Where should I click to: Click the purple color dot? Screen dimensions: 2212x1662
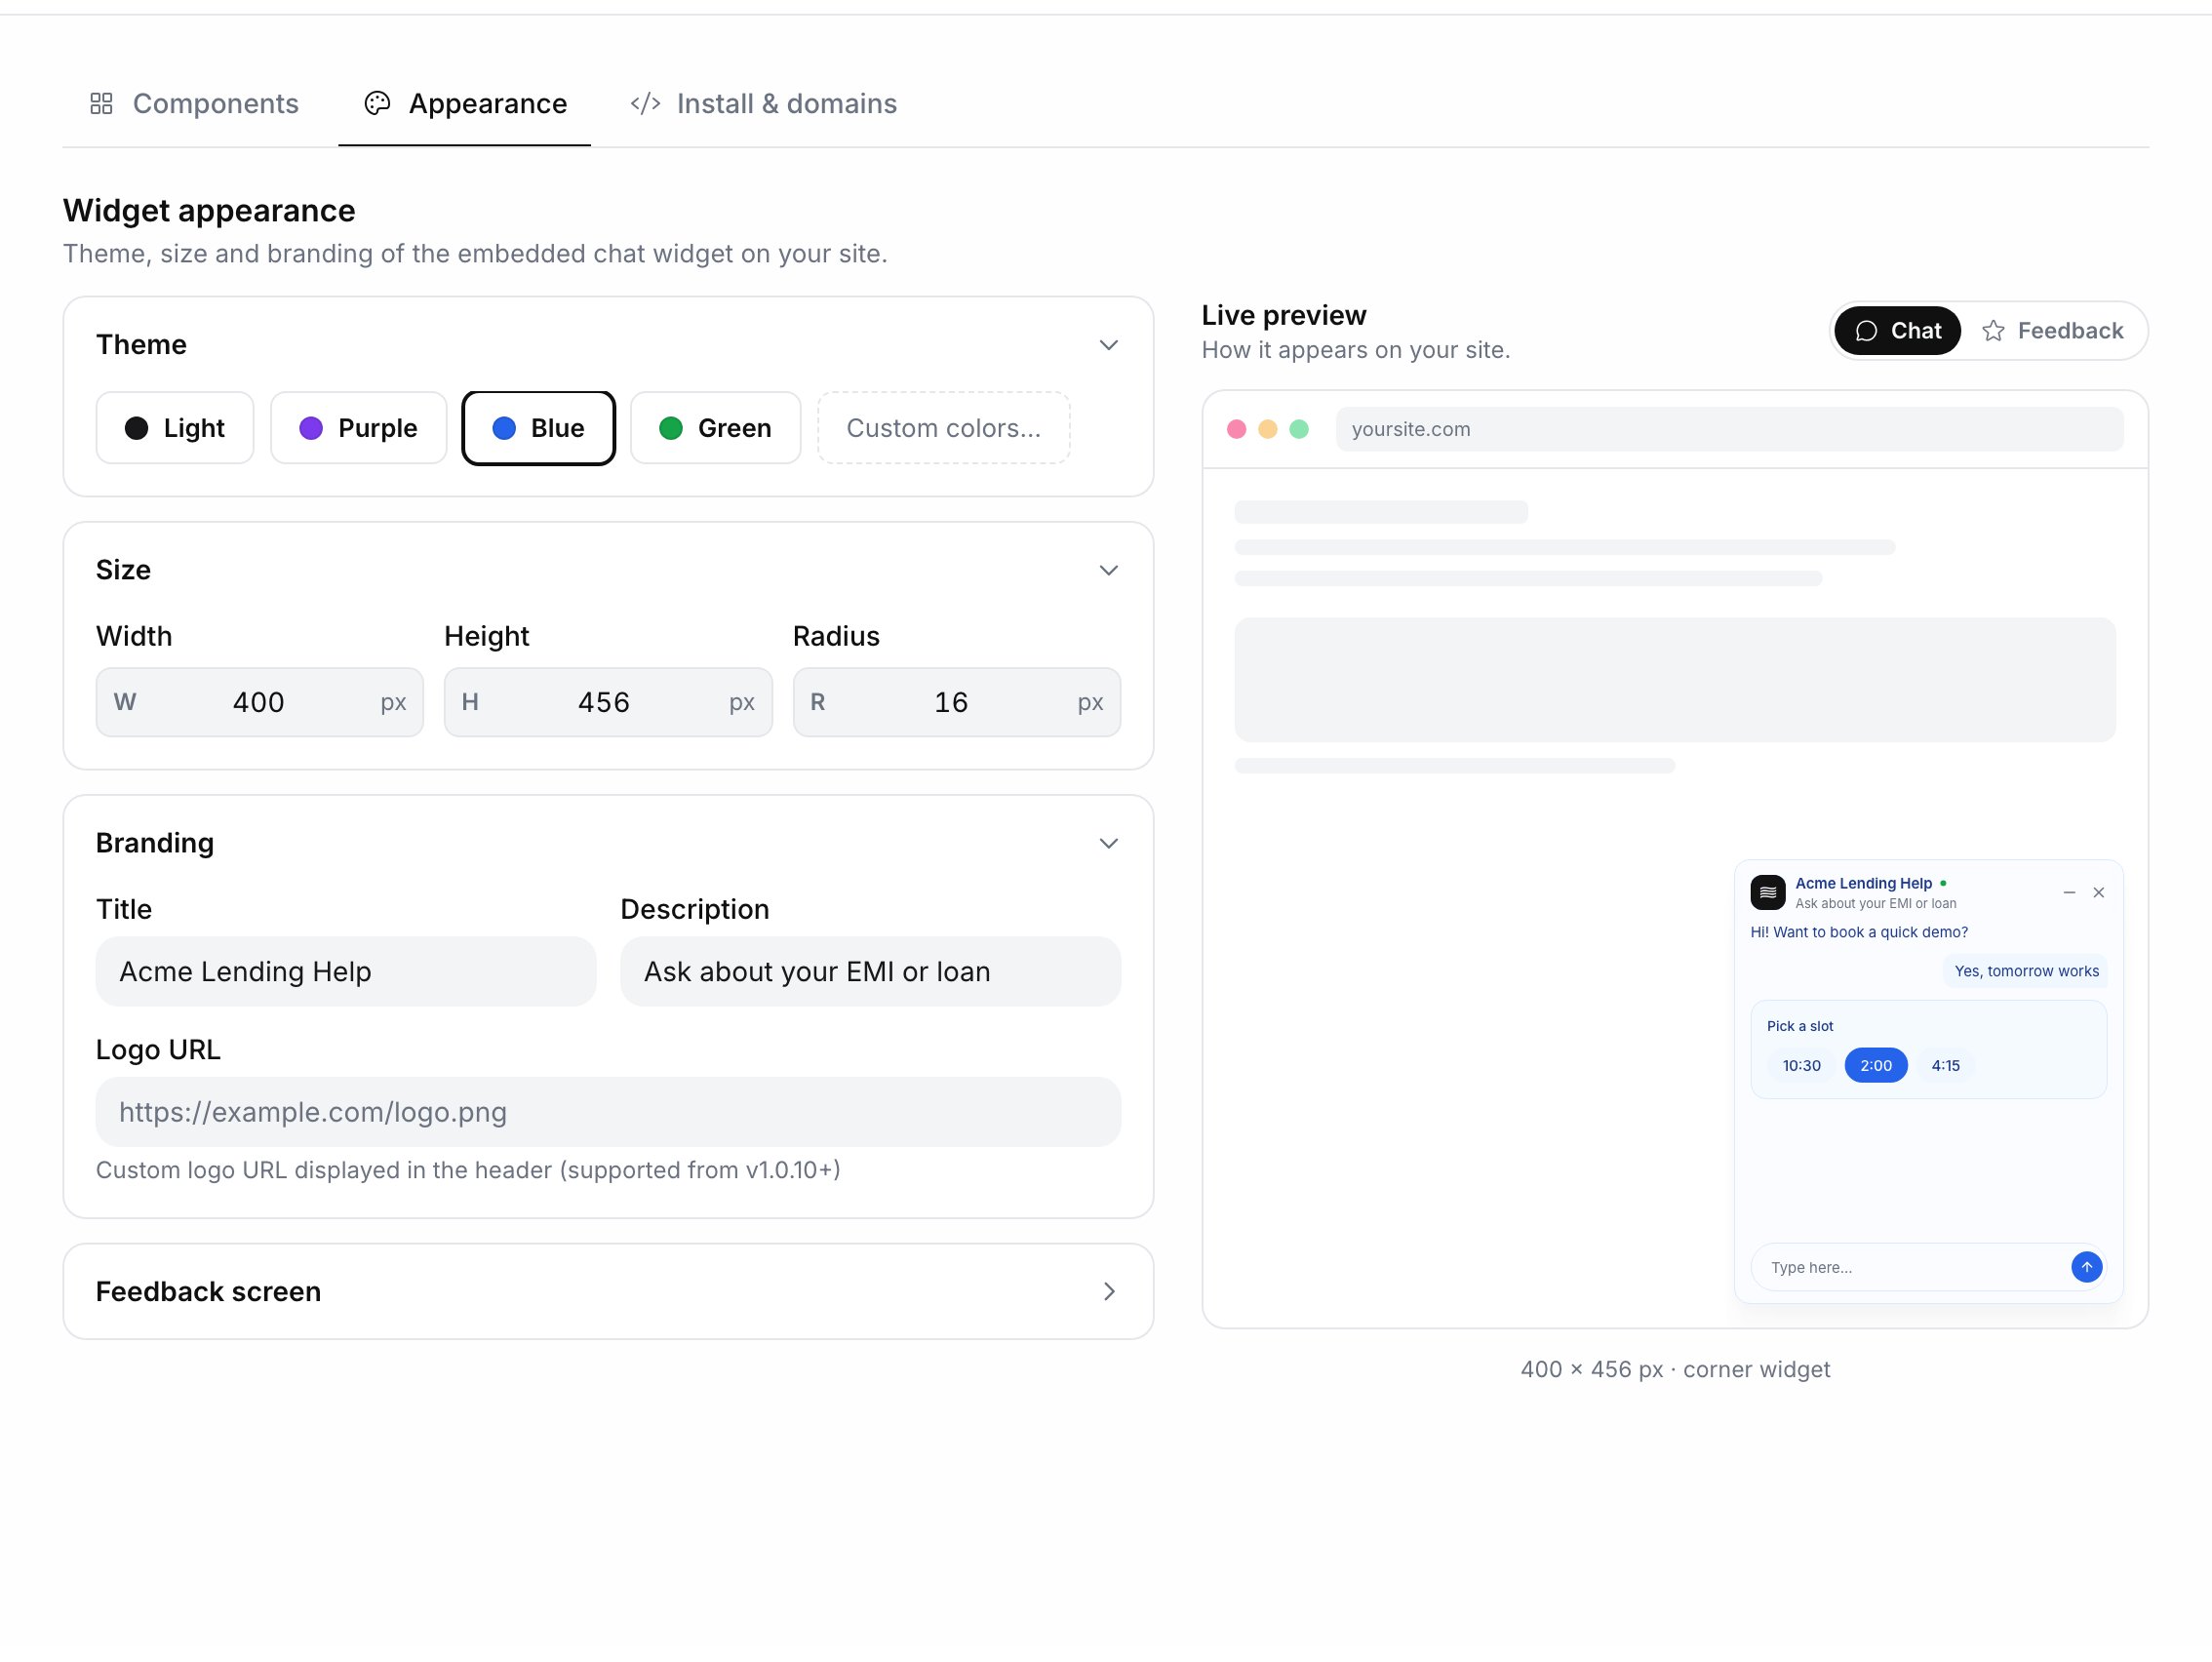(311, 428)
